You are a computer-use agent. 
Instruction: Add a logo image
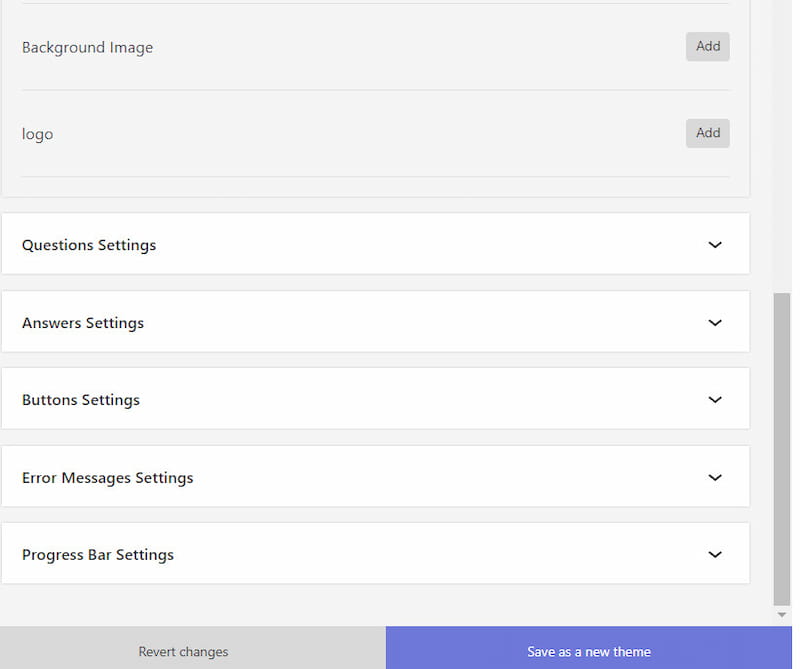click(707, 133)
